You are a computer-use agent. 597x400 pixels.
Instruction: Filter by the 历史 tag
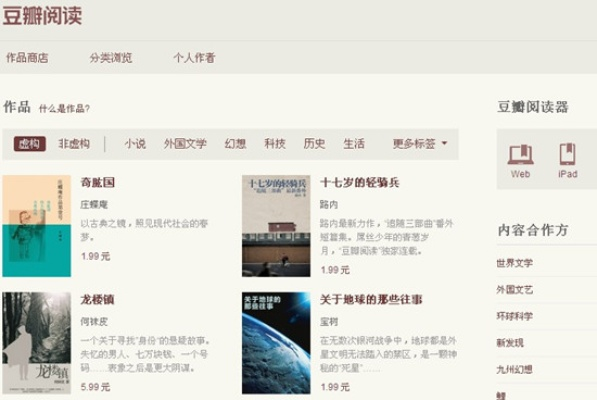click(314, 143)
